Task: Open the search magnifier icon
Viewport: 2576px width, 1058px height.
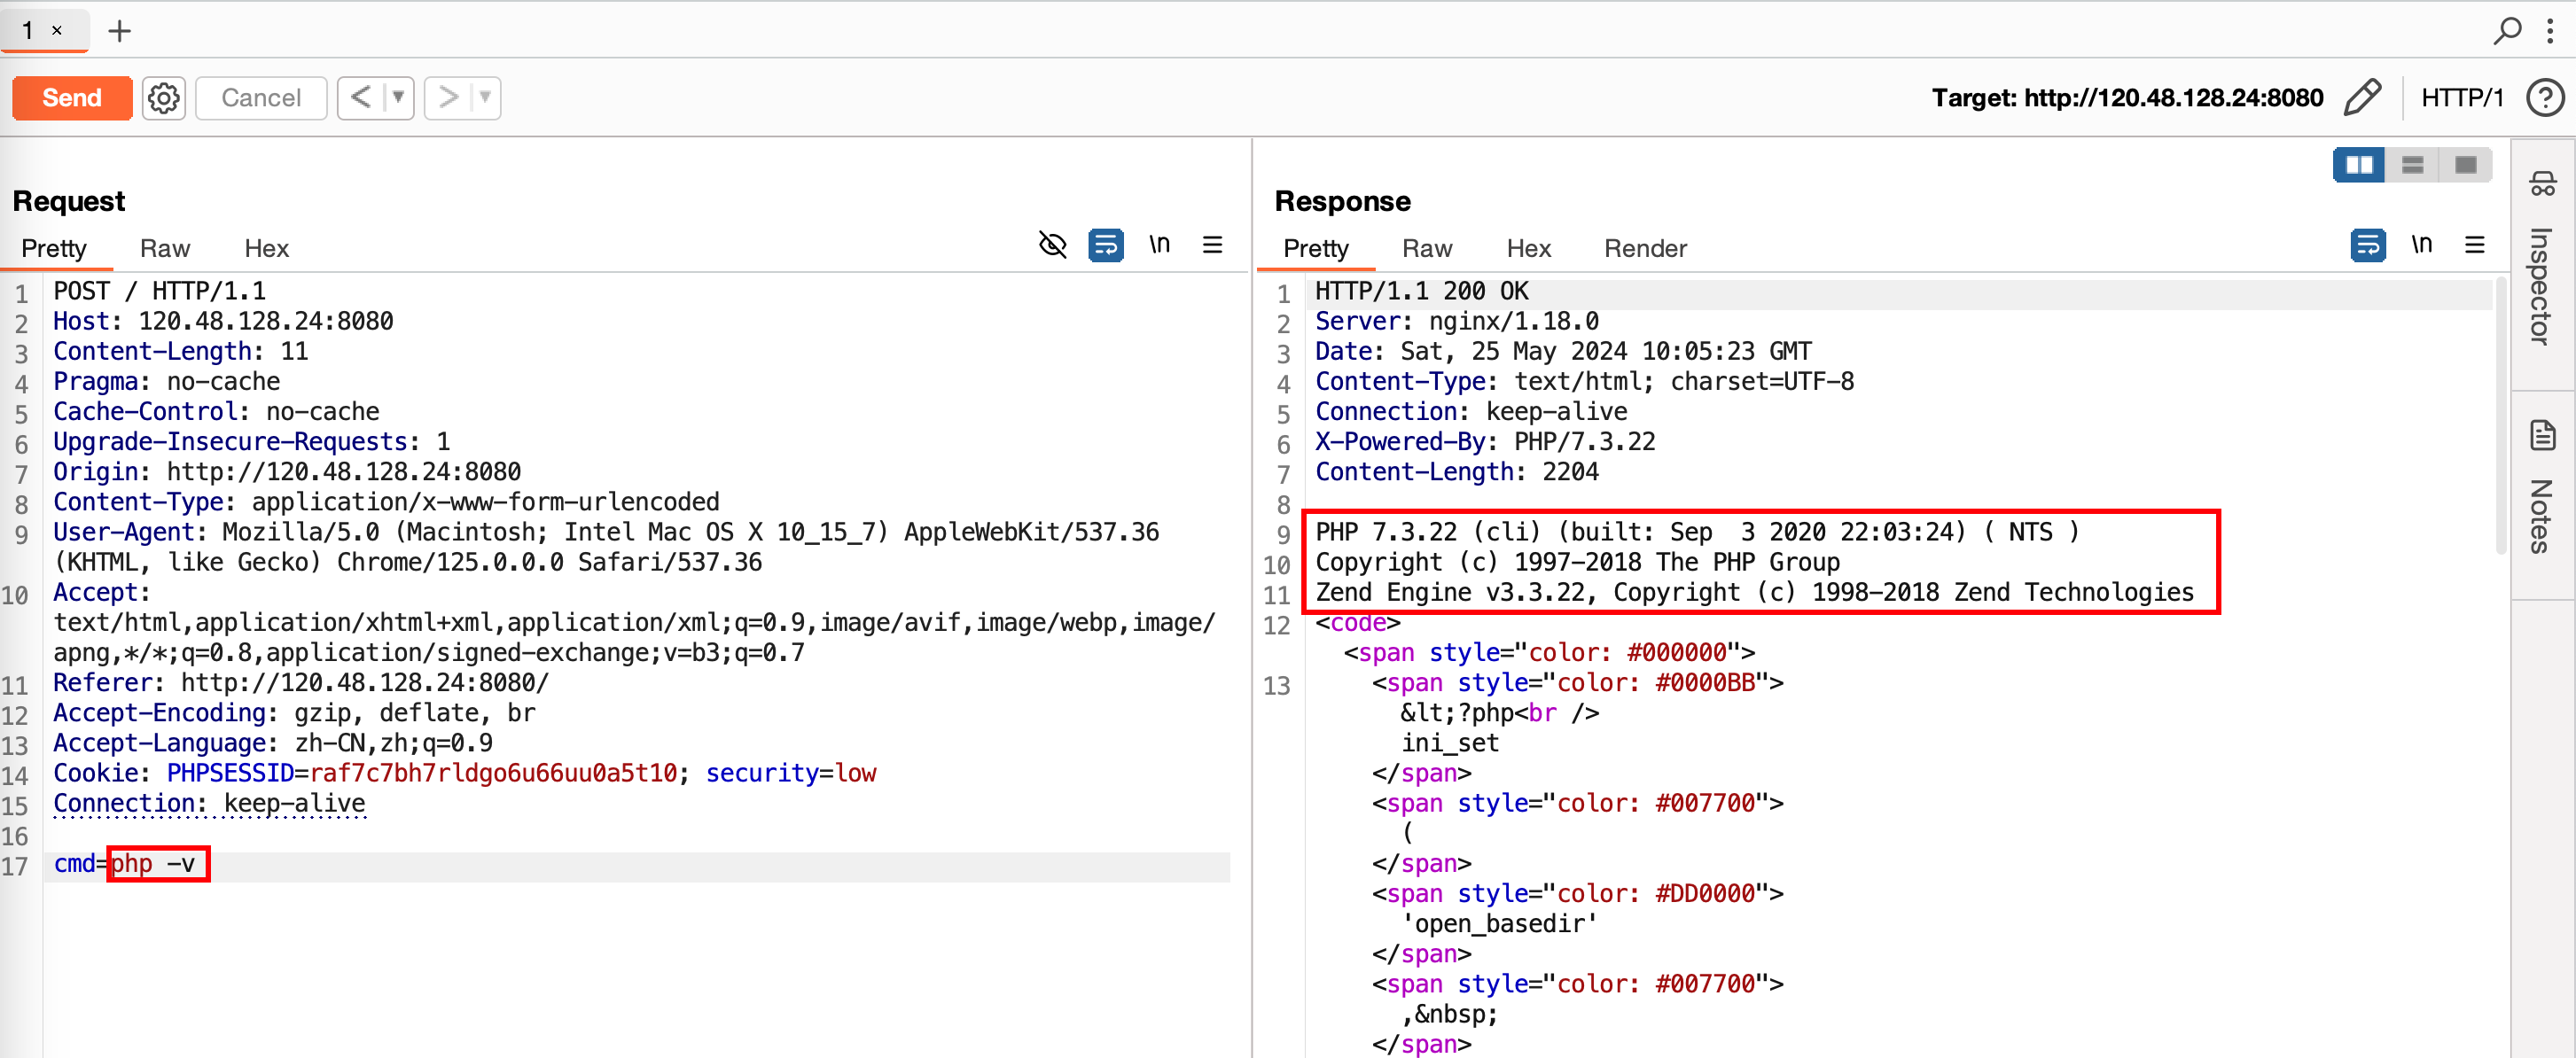Action: (x=2506, y=31)
